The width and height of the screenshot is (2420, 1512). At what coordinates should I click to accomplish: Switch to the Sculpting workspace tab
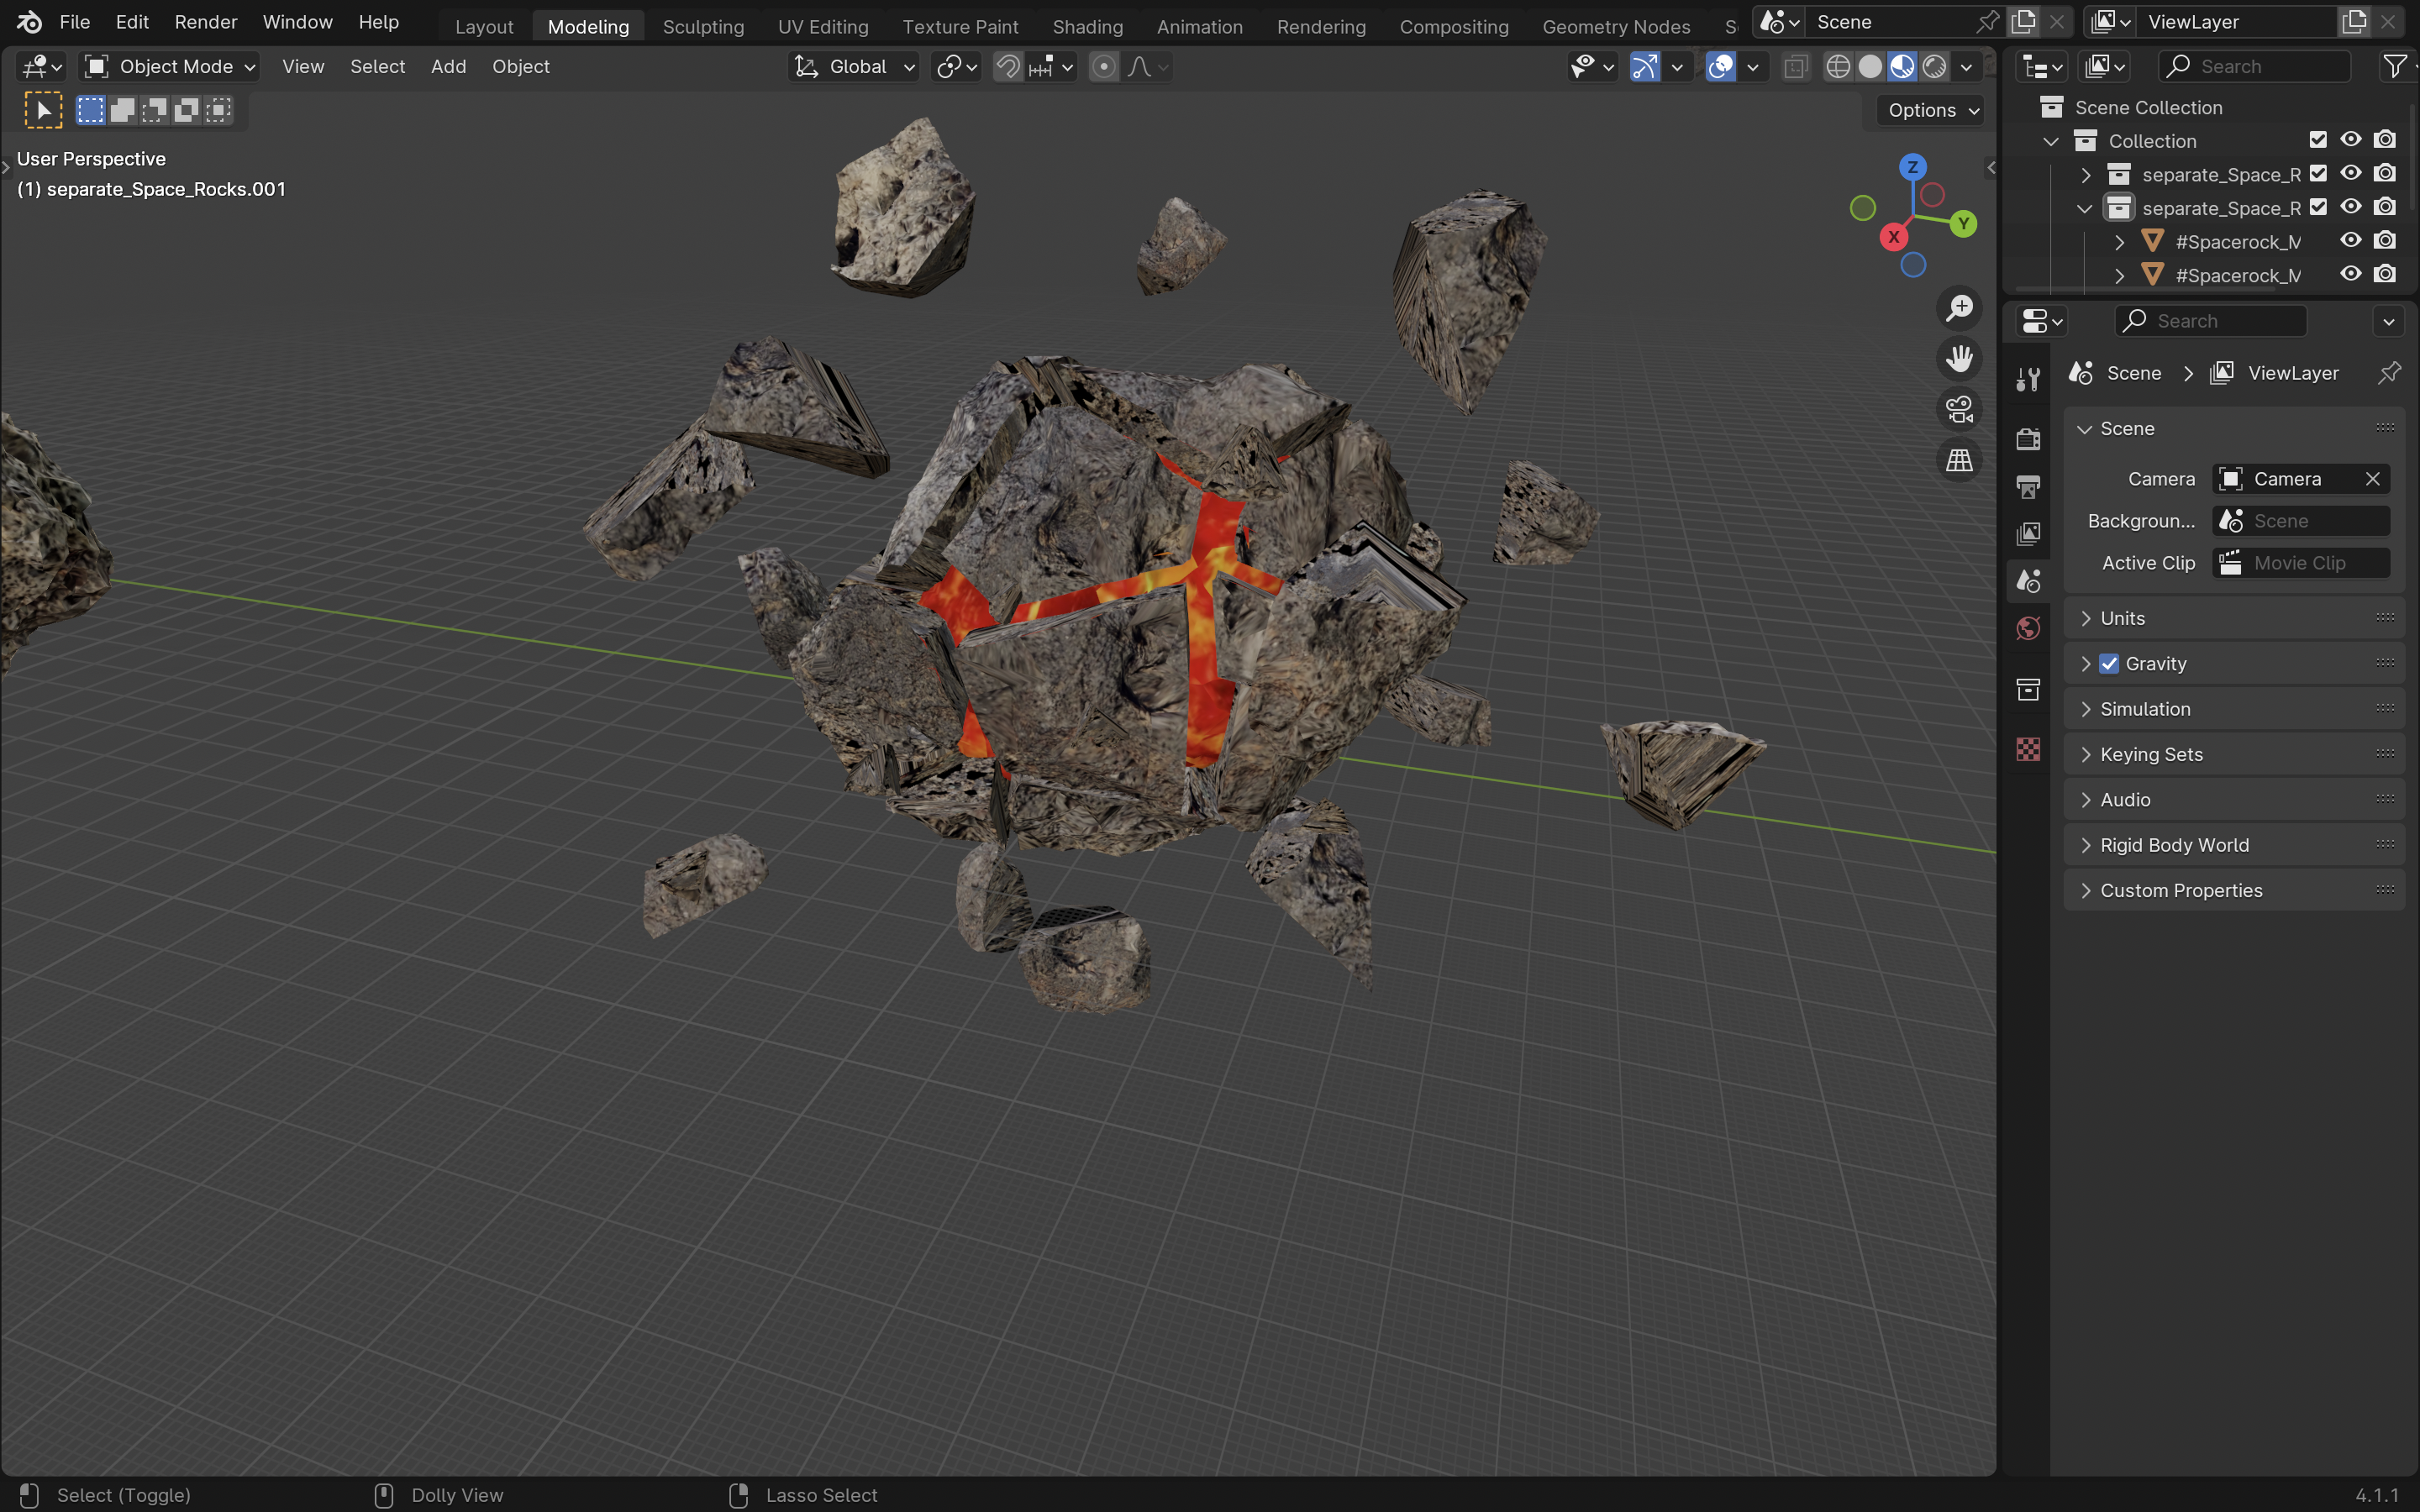703,27
